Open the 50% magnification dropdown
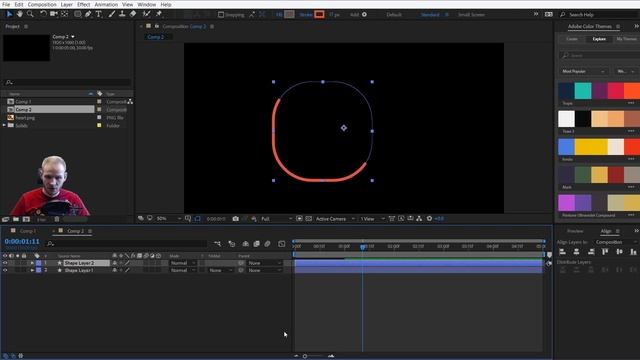 169,219
